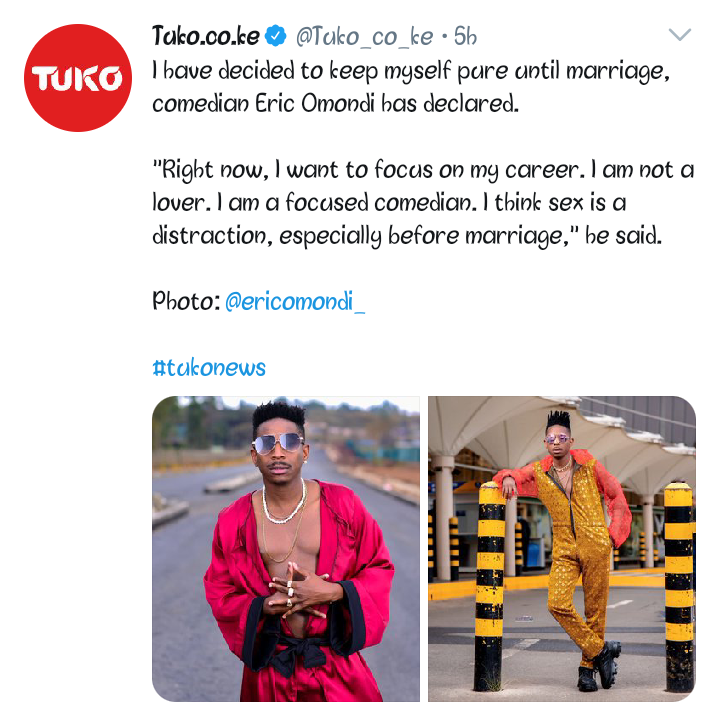The height and width of the screenshot is (711, 720).
Task: Open the Tuko red profile avatar
Action: click(x=78, y=78)
